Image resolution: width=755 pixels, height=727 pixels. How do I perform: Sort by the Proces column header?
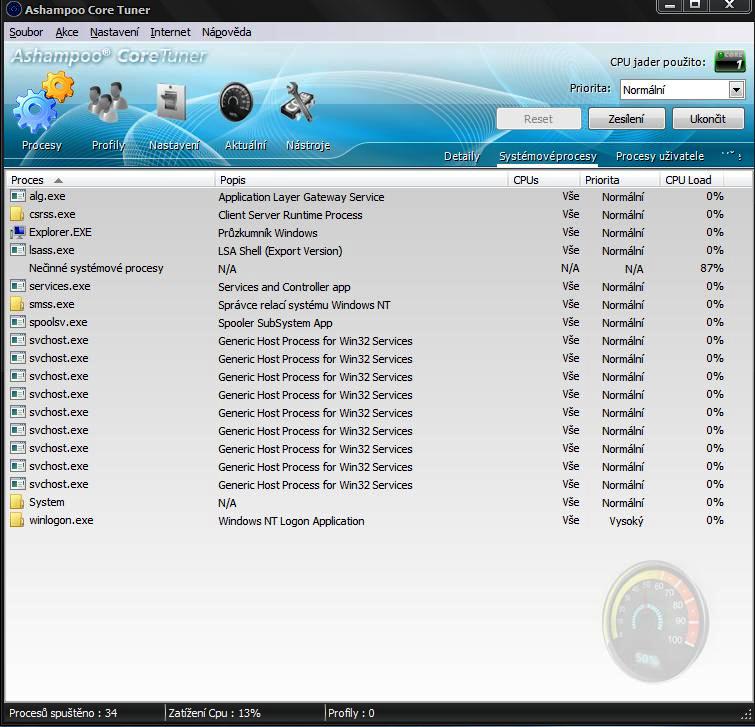110,180
